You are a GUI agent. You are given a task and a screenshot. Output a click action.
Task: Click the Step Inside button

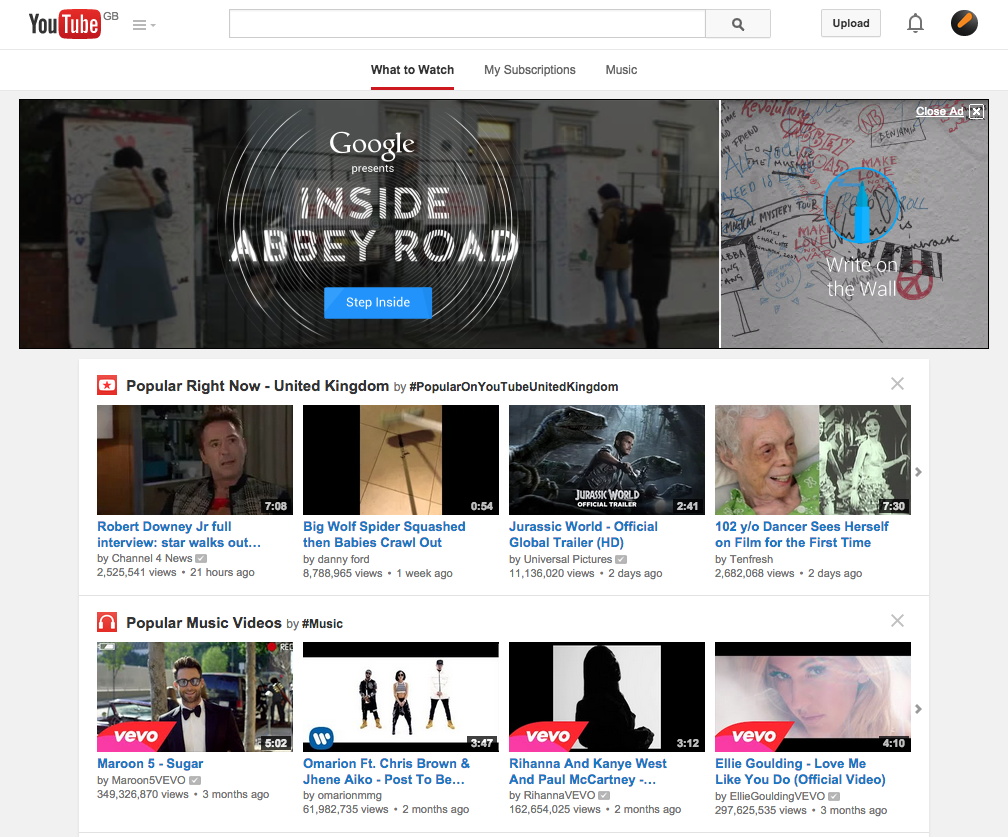coord(378,302)
